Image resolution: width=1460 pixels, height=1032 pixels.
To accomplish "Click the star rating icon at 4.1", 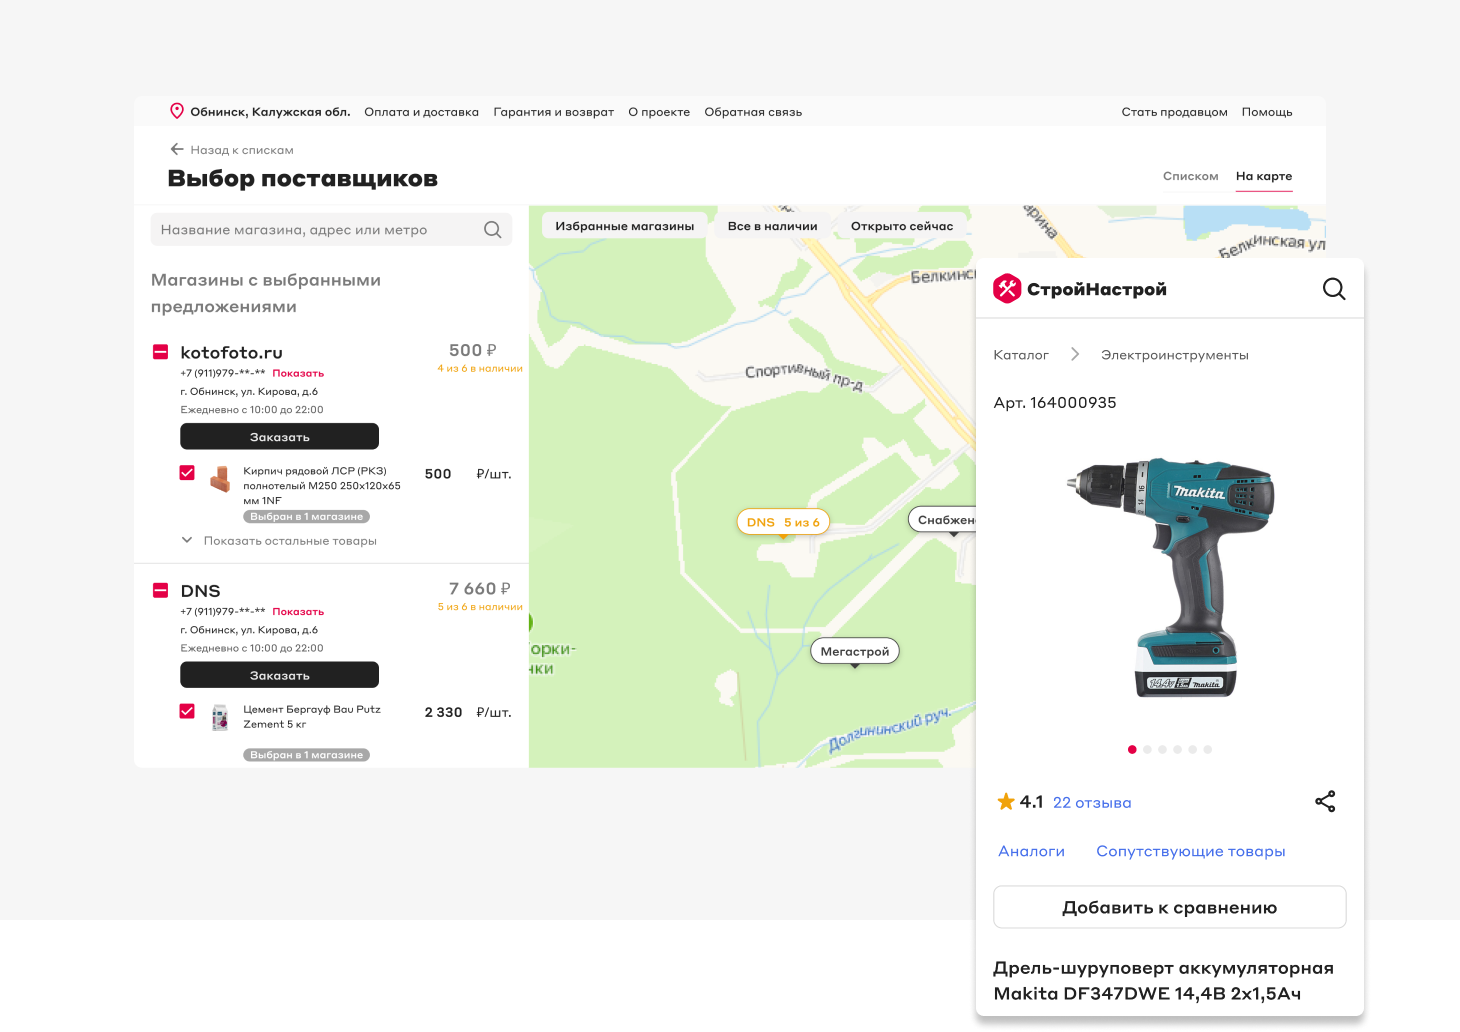I will [x=1006, y=801].
